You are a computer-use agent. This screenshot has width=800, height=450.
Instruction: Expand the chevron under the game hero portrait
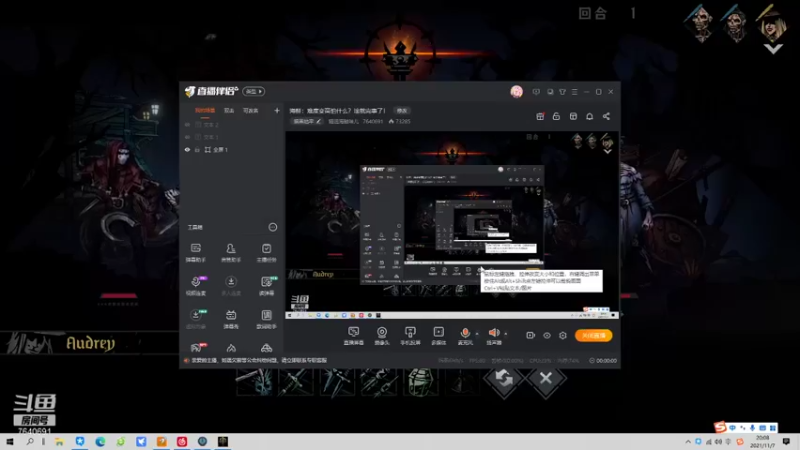pyautogui.click(x=773, y=48)
